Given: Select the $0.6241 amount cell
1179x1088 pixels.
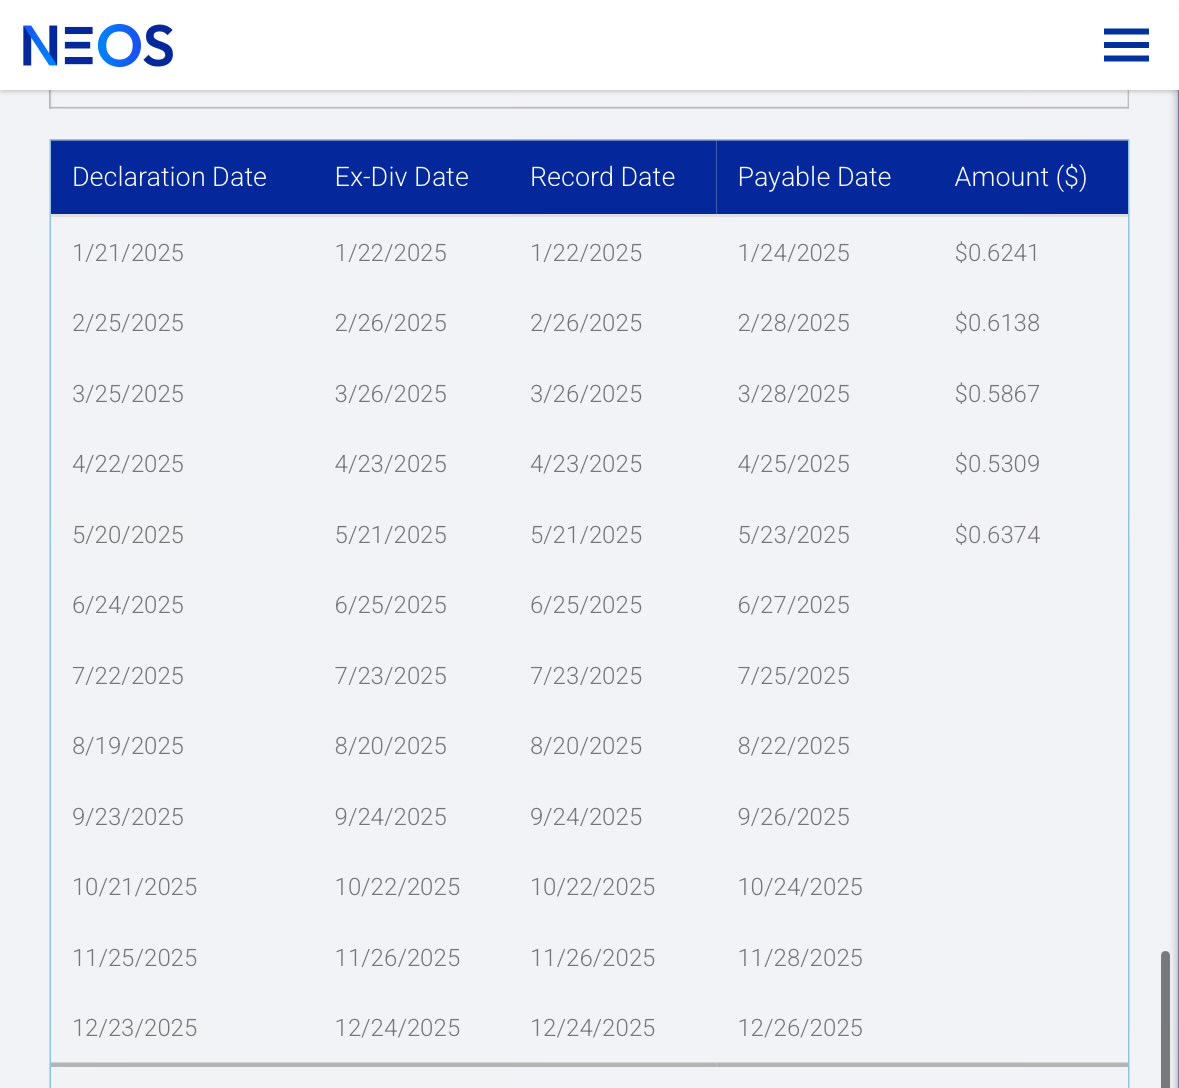Looking at the screenshot, I should click(x=996, y=253).
